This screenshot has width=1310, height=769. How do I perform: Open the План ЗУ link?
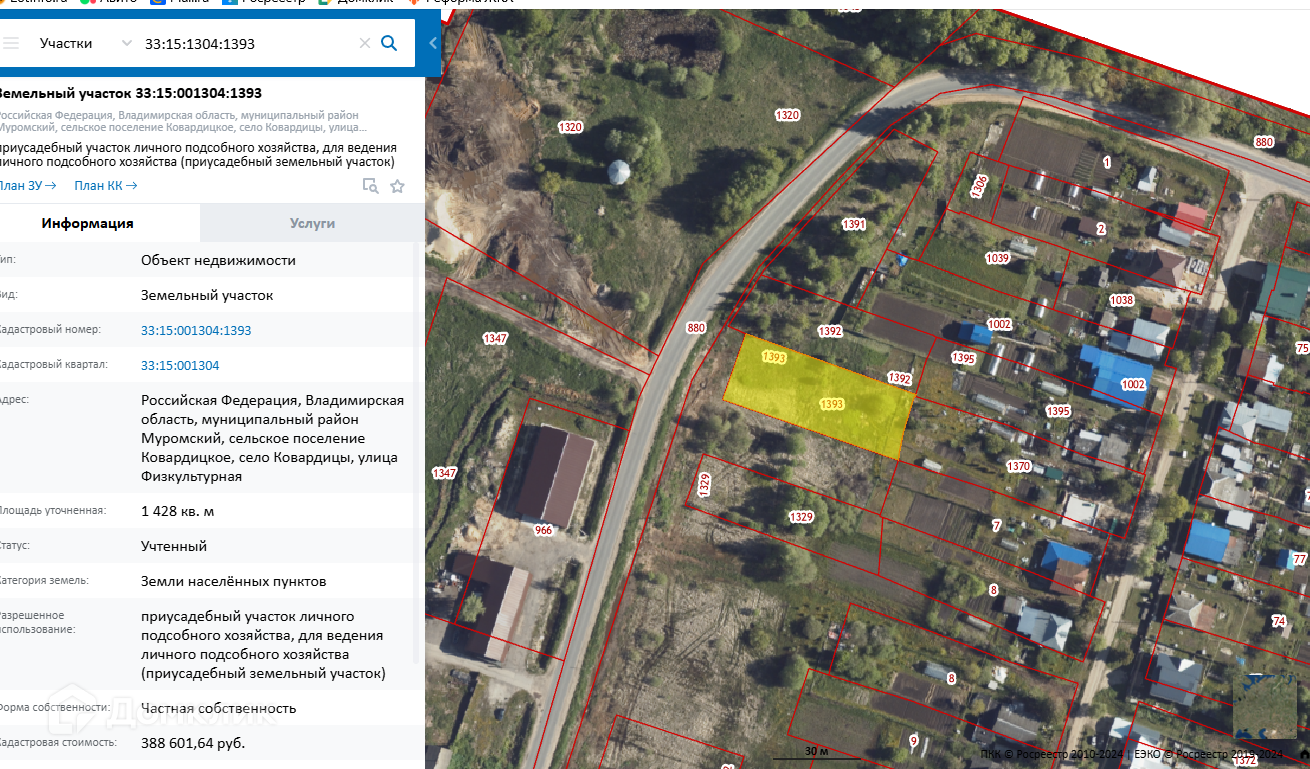pos(27,185)
